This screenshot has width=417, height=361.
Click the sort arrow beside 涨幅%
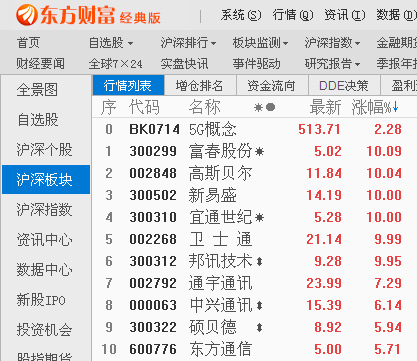click(395, 107)
